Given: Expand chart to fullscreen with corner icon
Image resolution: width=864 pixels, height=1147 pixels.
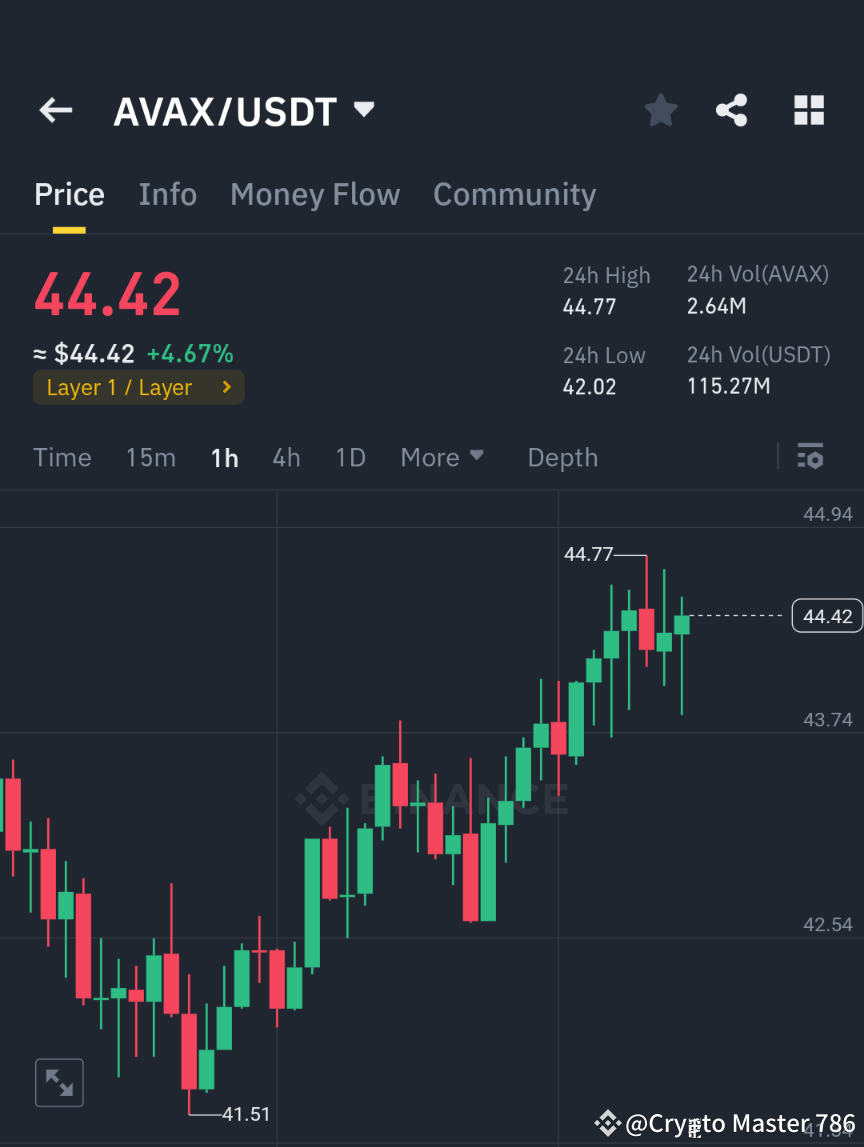Looking at the screenshot, I should point(59,1082).
